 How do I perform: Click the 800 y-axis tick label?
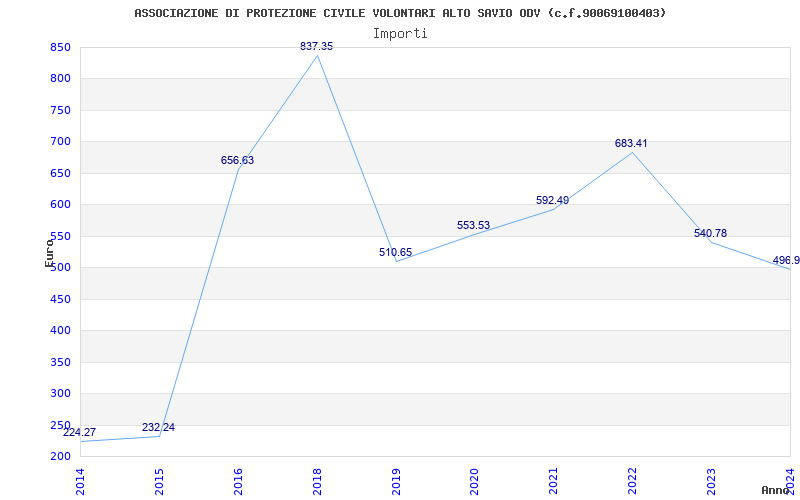[x=60, y=79]
